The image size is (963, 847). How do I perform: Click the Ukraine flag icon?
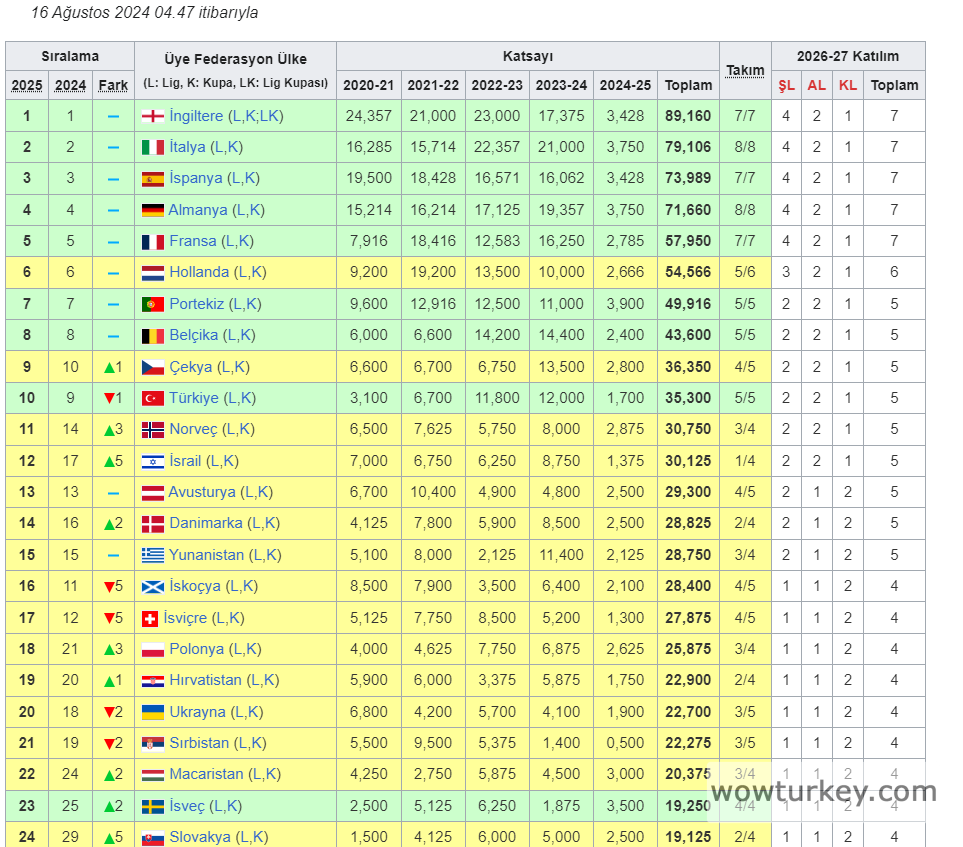152,712
